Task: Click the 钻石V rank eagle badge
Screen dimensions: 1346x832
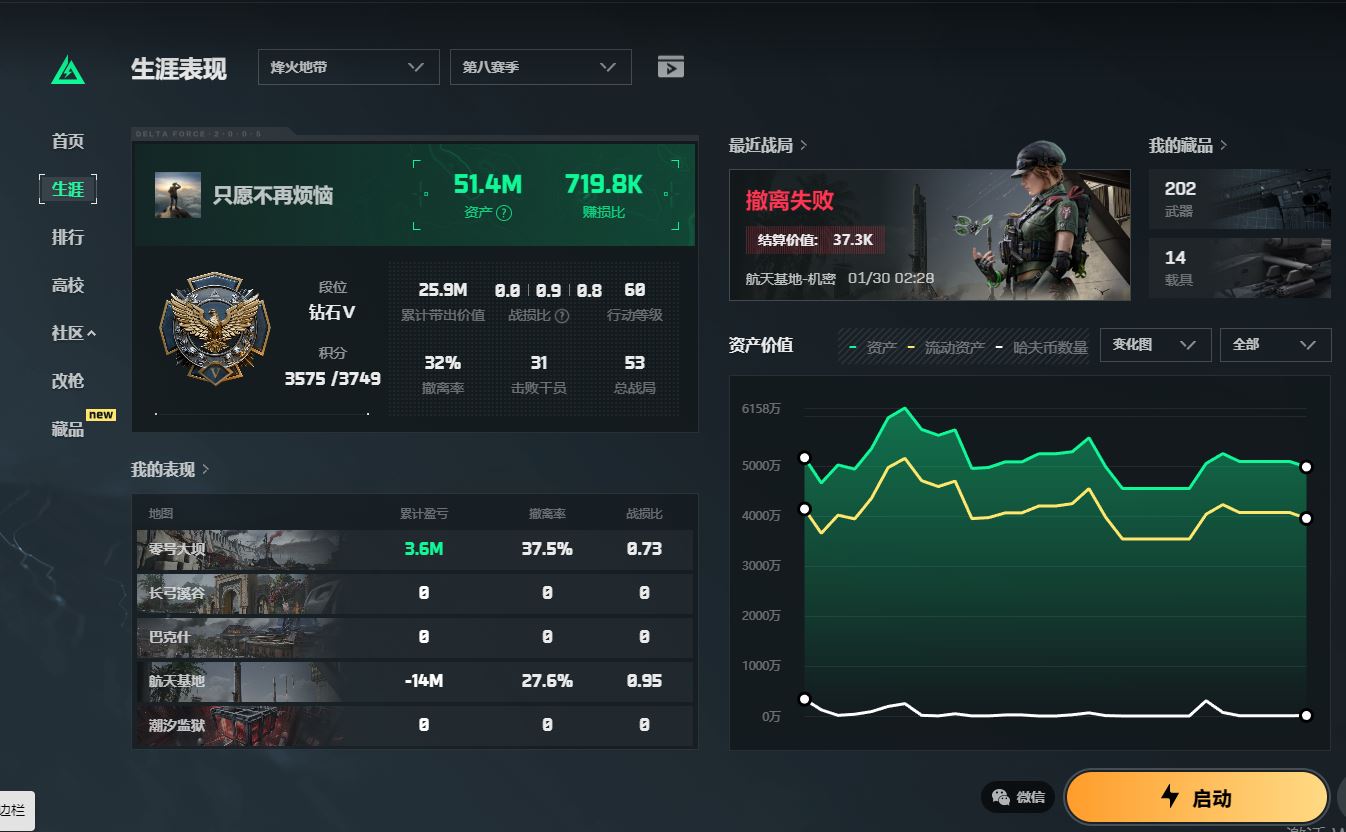Action: click(x=214, y=332)
